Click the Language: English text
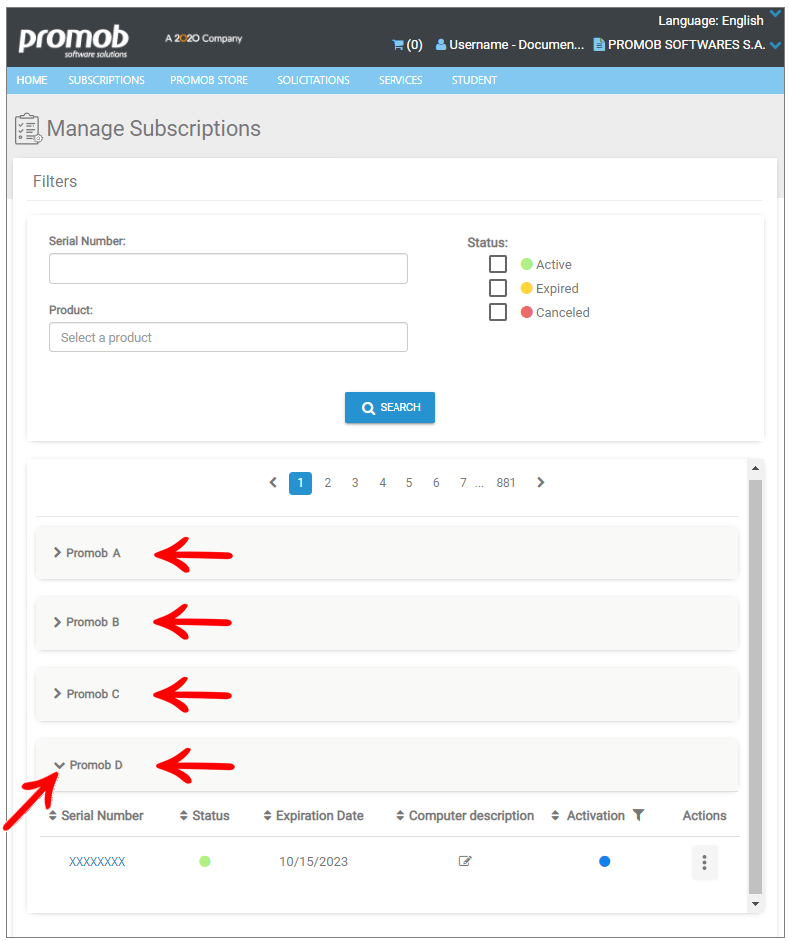The width and height of the screenshot is (789, 941). [710, 20]
